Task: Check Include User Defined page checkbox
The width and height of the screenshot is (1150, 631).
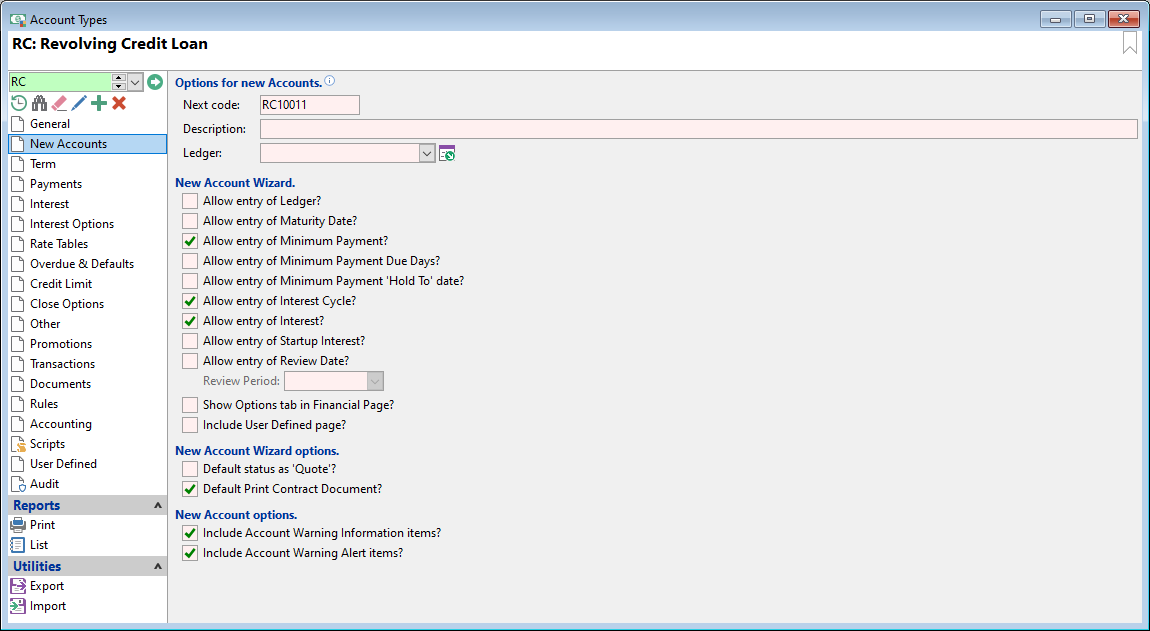Action: (190, 425)
